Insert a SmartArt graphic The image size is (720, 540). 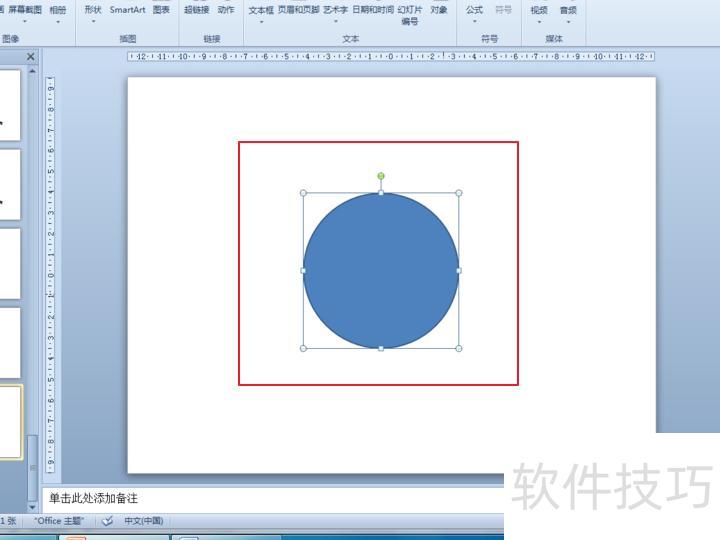click(128, 10)
